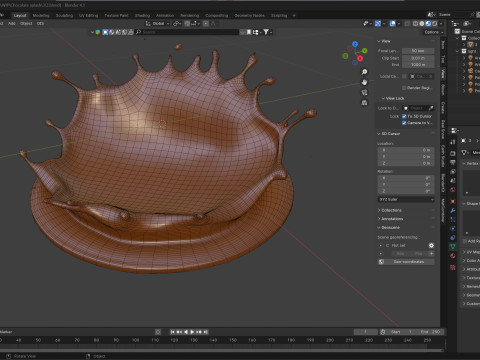Toggle snapping magnet icon

187,23
